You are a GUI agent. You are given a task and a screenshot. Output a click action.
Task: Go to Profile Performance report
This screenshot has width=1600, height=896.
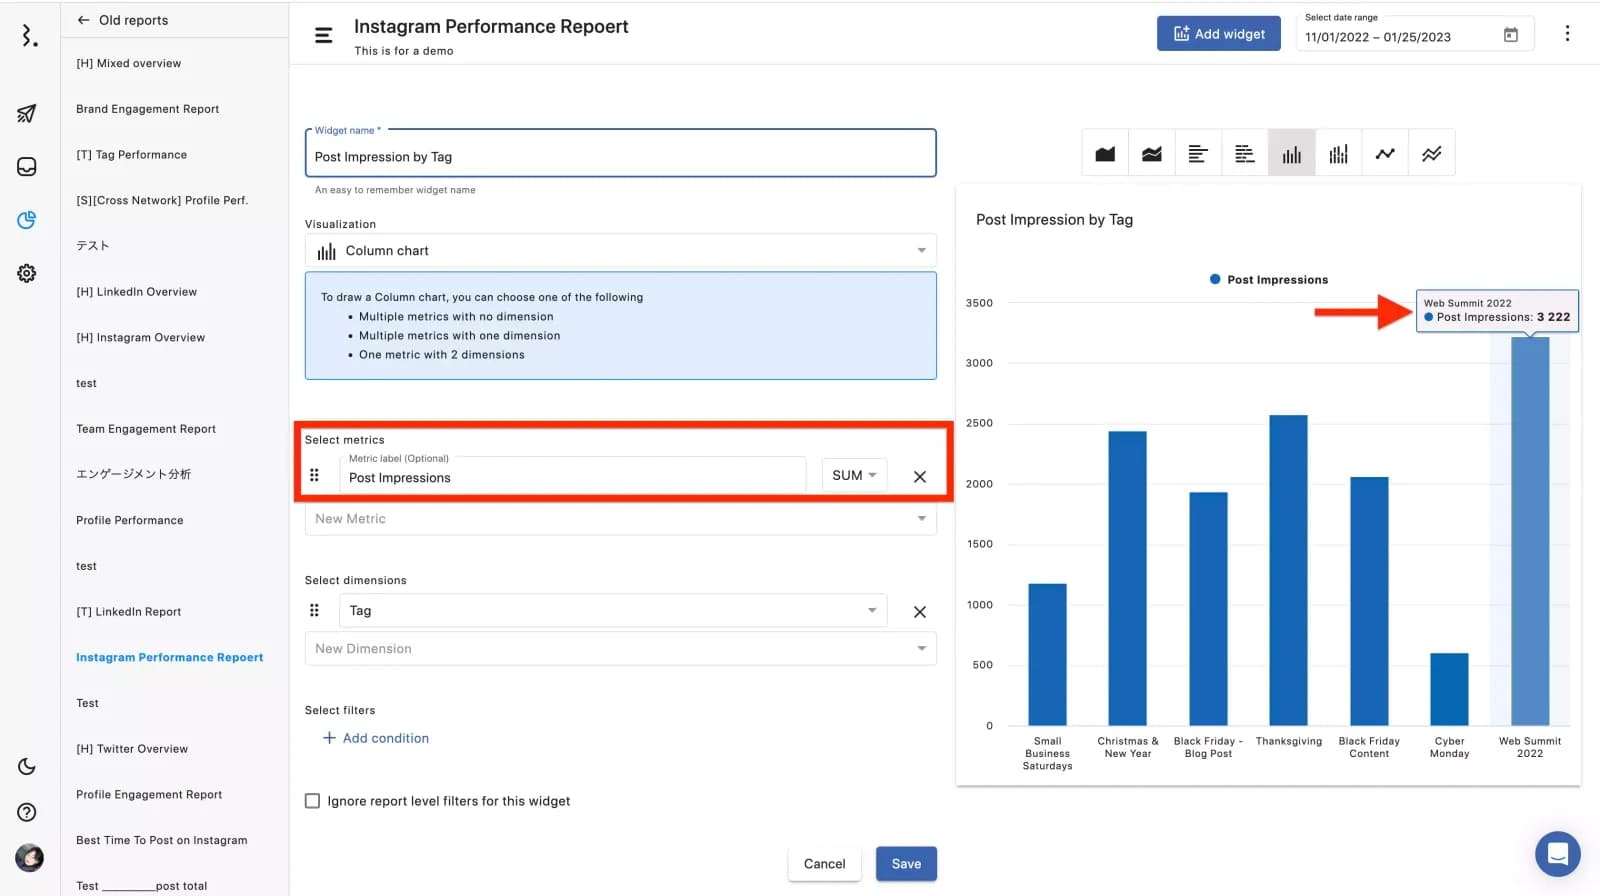click(x=130, y=521)
